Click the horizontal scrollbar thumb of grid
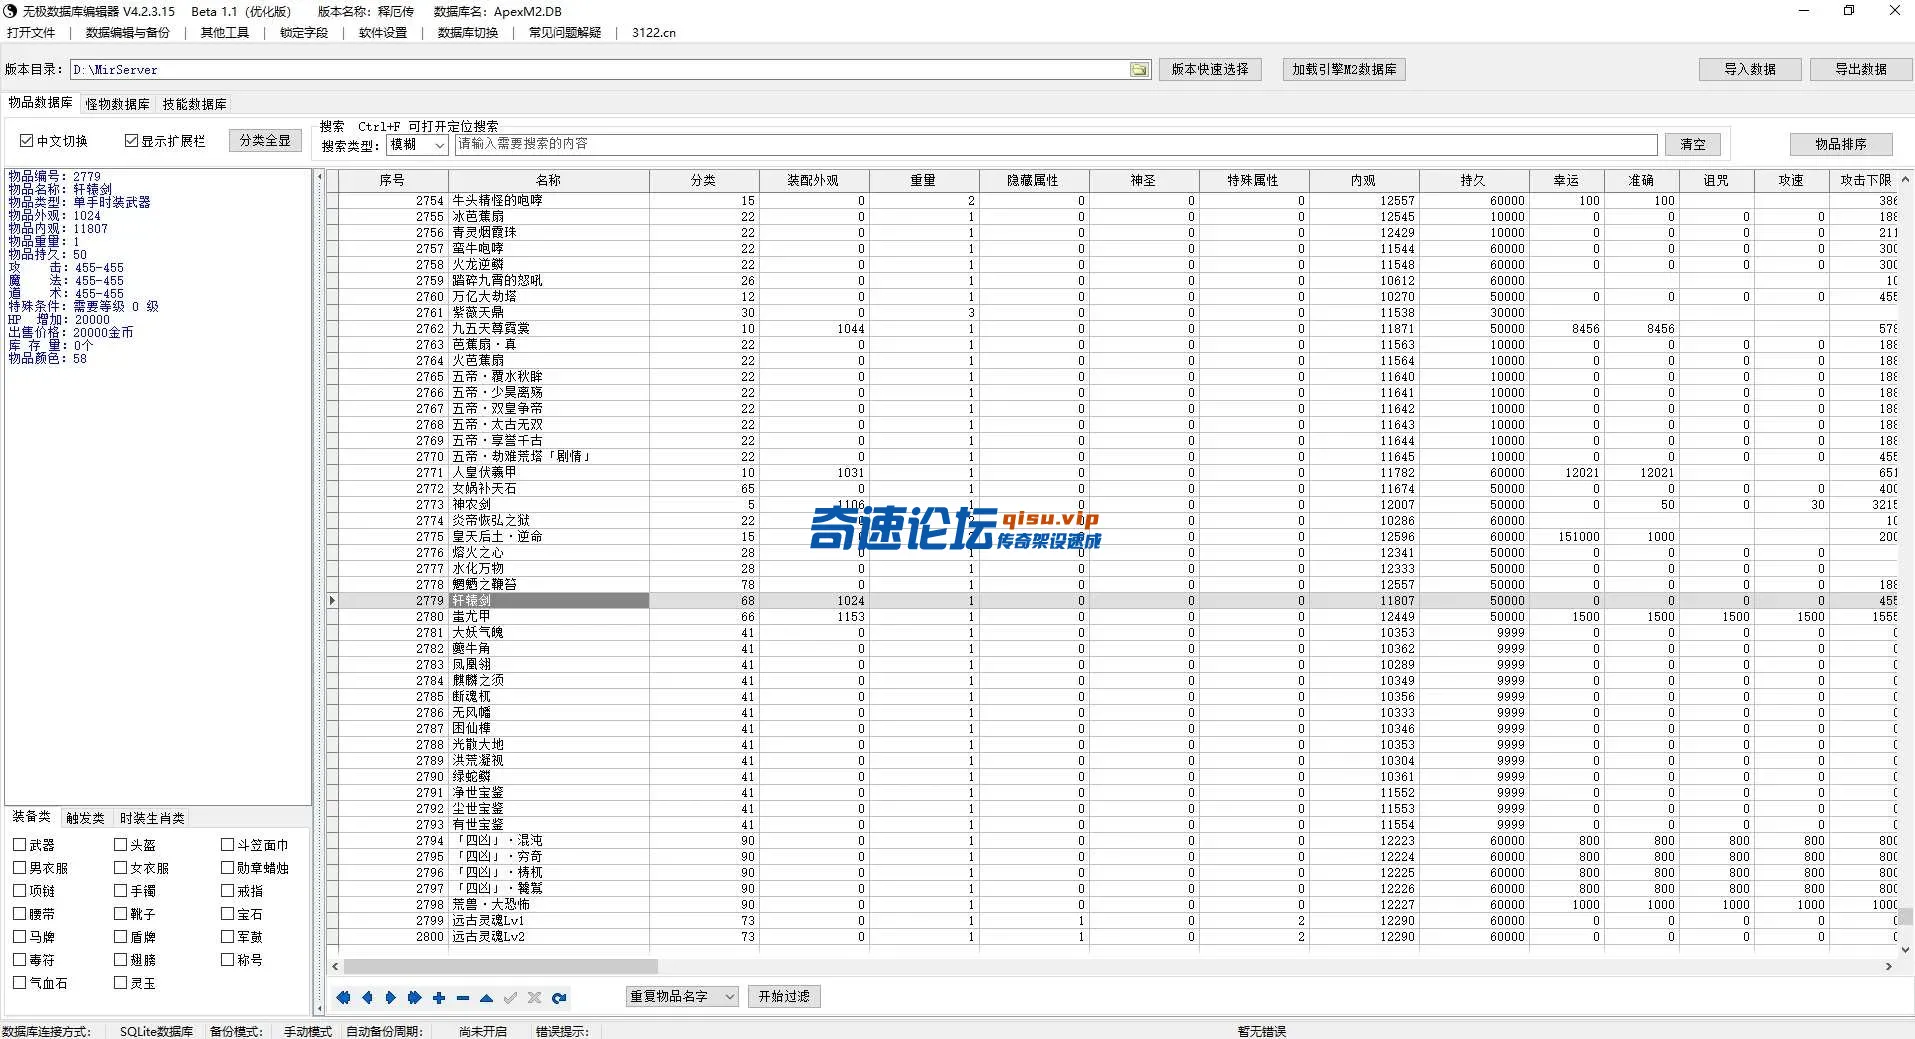Viewport: 1915px width, 1039px height. (x=500, y=967)
